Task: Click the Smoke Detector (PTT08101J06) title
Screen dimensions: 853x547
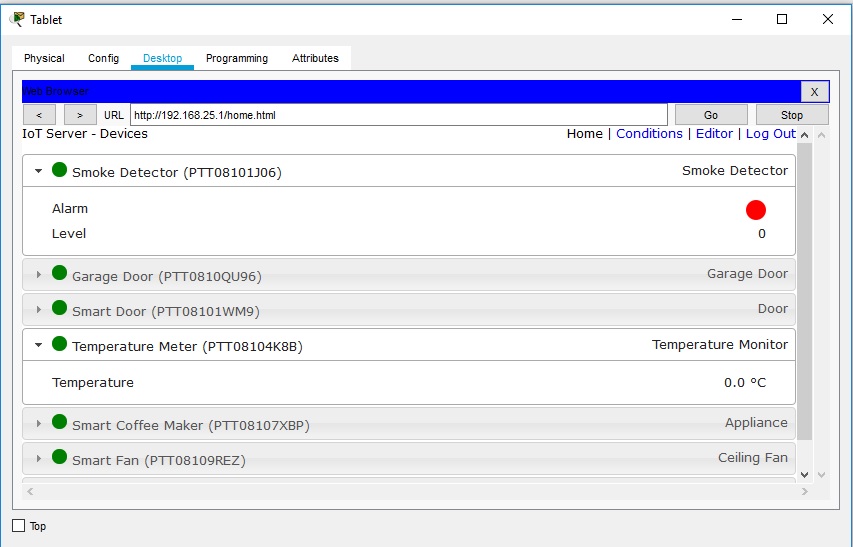Action: [x=177, y=172]
